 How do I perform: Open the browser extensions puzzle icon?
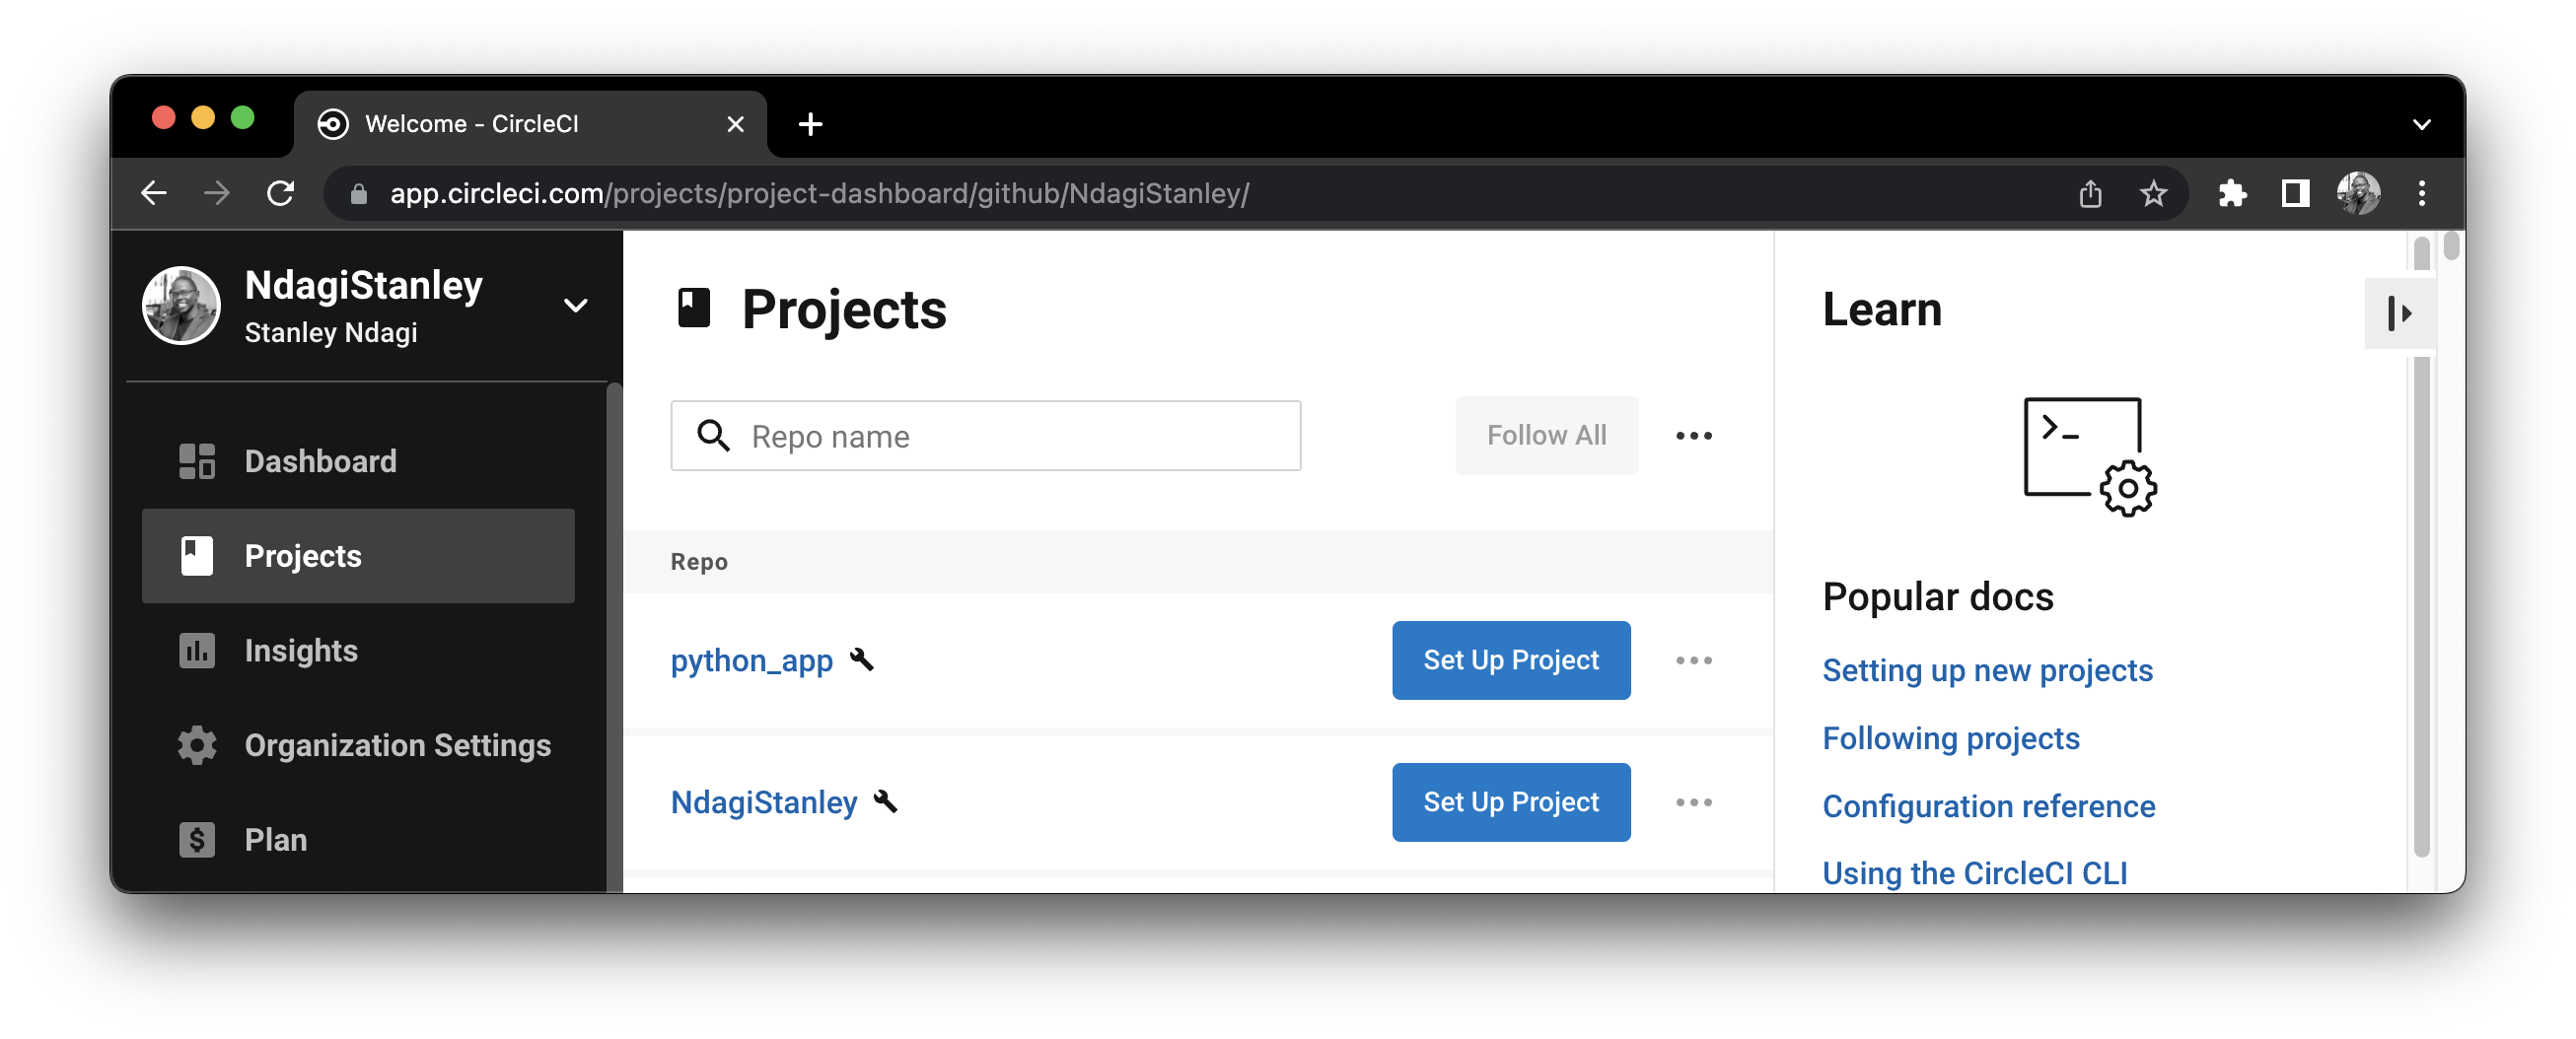click(2231, 193)
